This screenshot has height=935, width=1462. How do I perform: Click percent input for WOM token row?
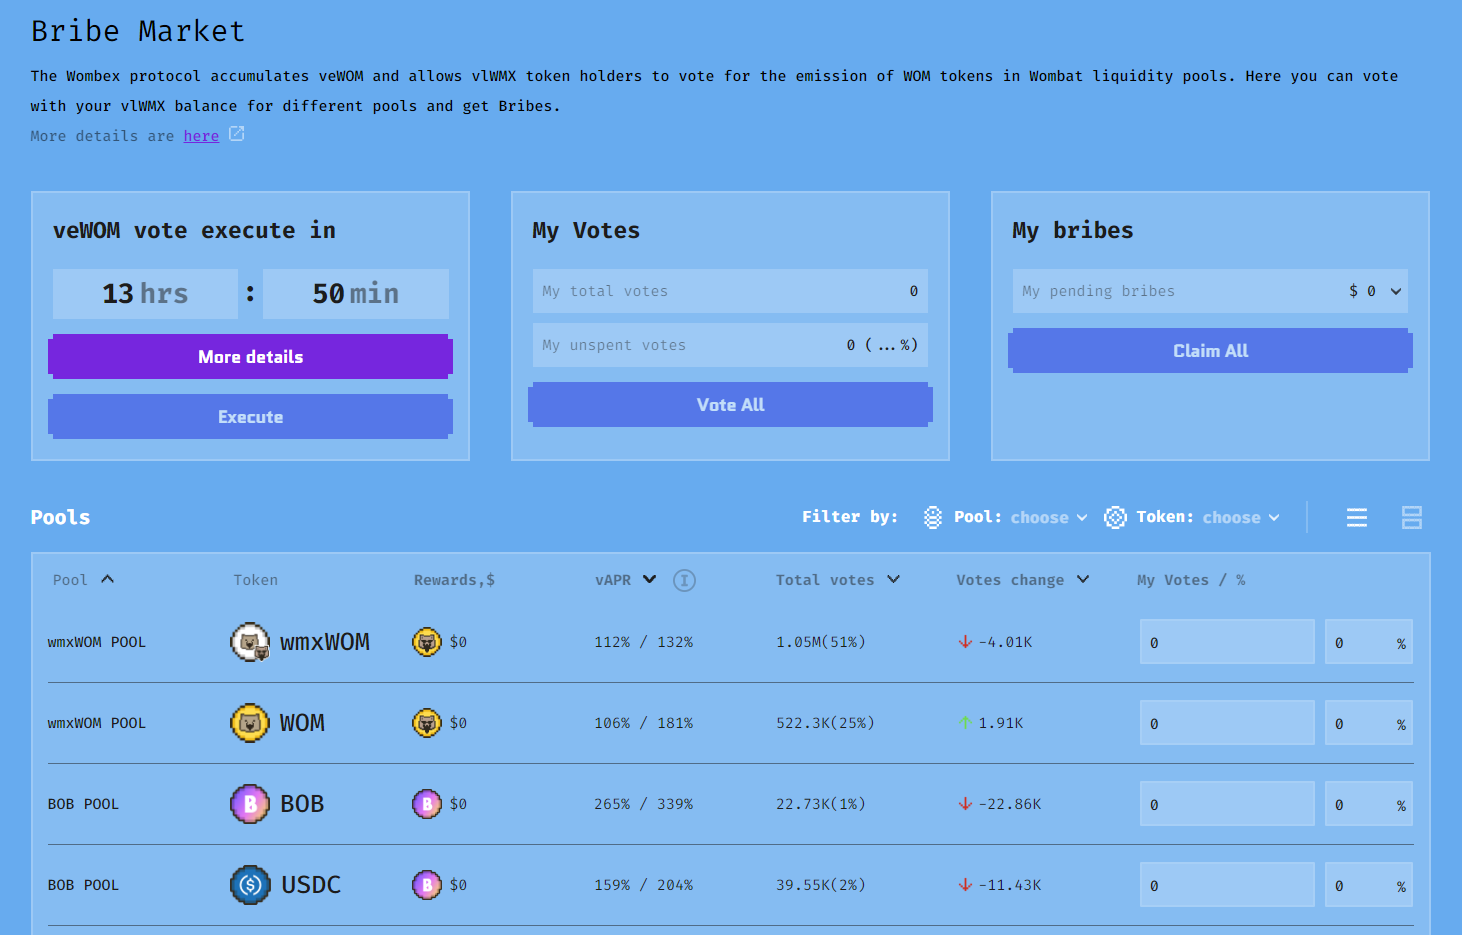tap(1369, 723)
